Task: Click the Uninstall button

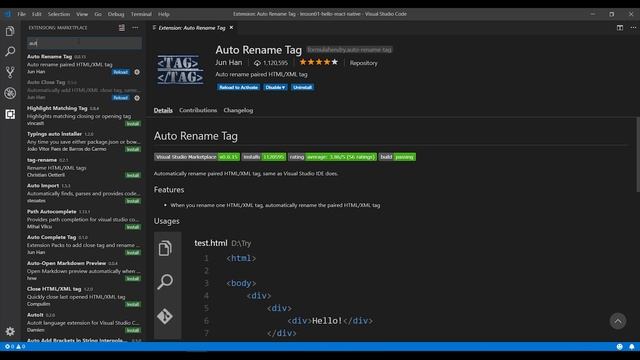Action: [302, 87]
